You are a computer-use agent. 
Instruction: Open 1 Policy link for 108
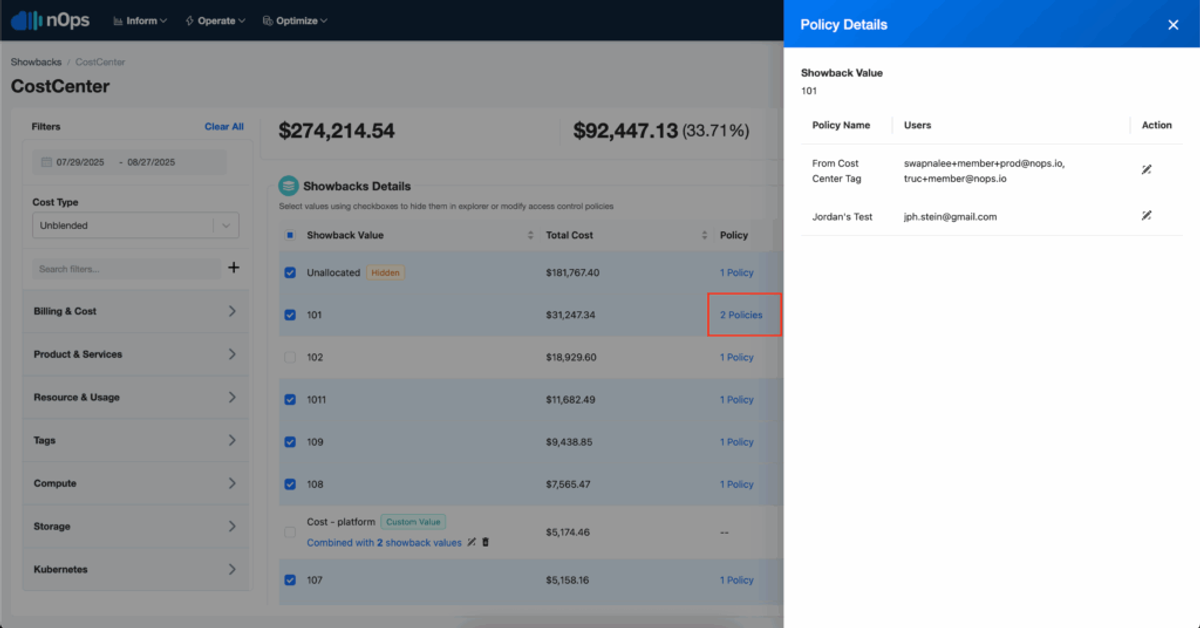(737, 484)
